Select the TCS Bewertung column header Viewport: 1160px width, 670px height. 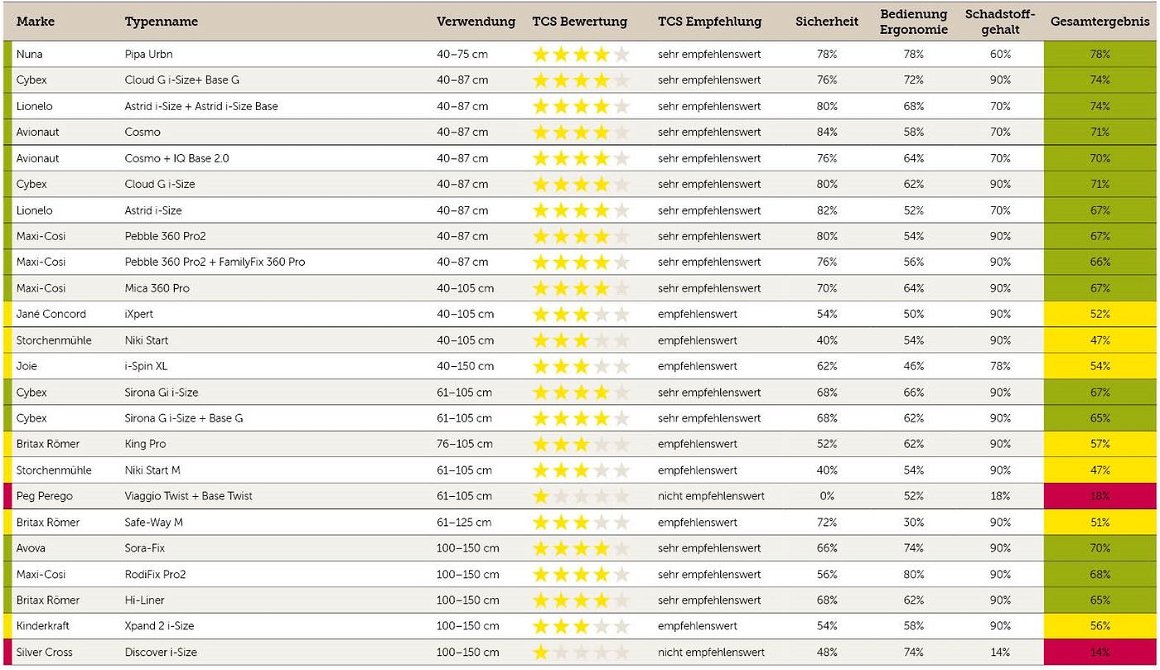click(x=580, y=22)
